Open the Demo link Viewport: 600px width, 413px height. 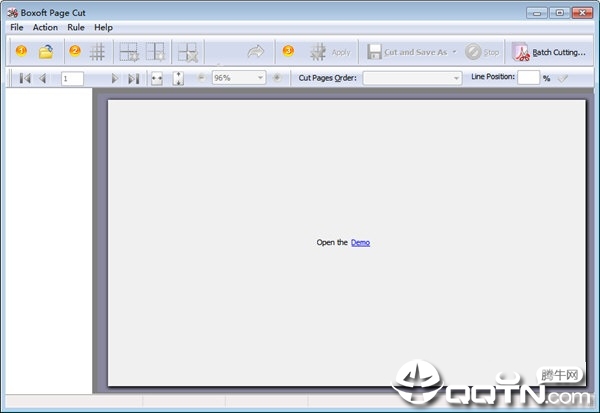pyautogui.click(x=360, y=243)
